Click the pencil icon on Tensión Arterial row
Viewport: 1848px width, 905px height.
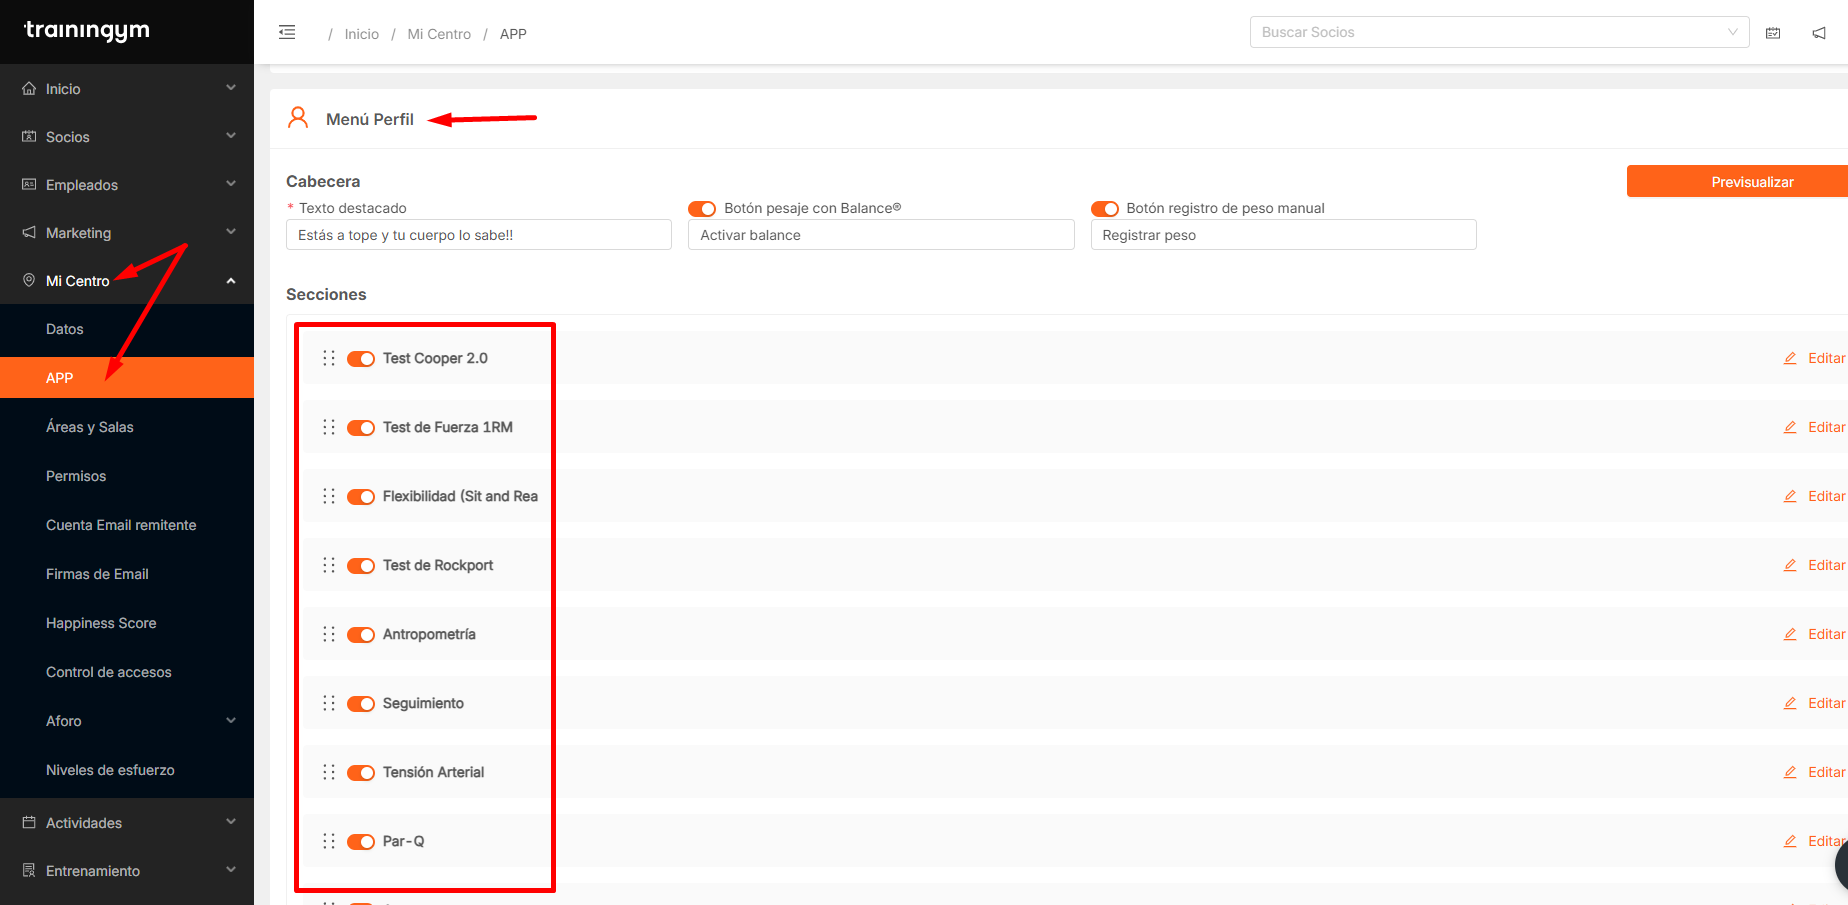(x=1790, y=772)
